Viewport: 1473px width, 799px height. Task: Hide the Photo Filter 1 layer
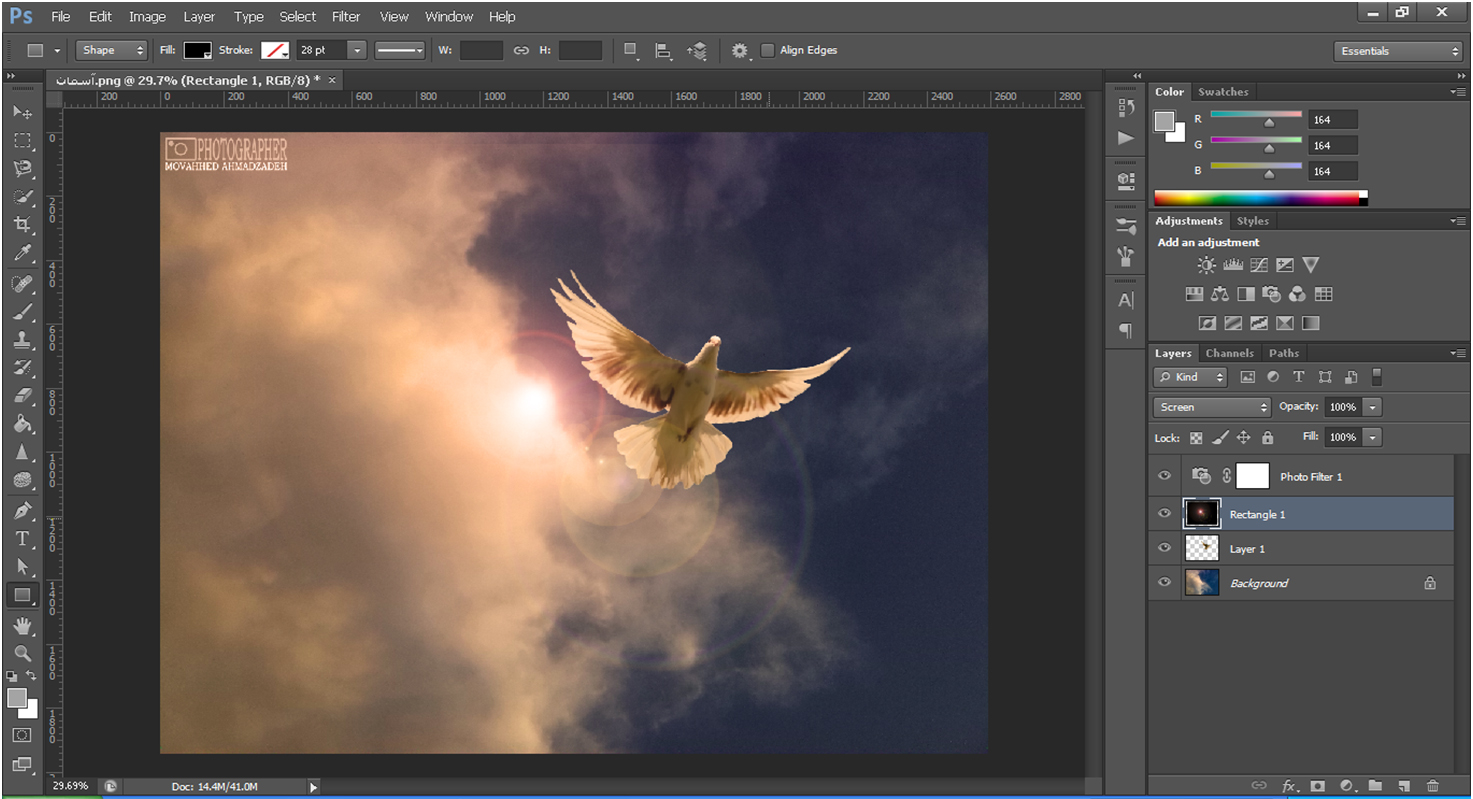(x=1164, y=477)
